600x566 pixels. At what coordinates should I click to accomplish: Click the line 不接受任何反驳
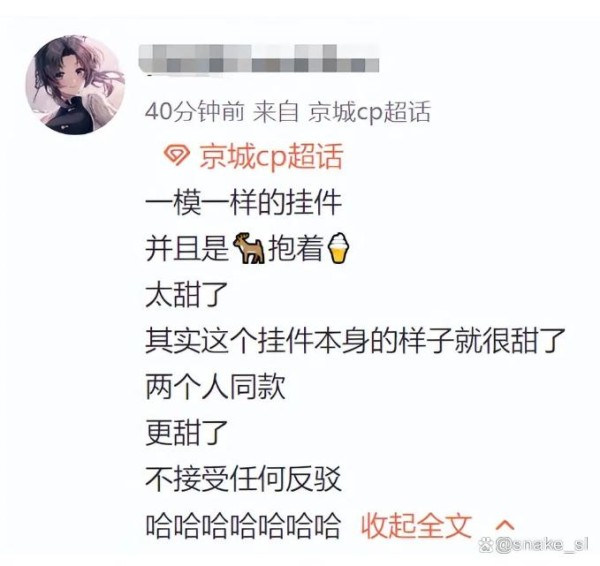pos(243,478)
